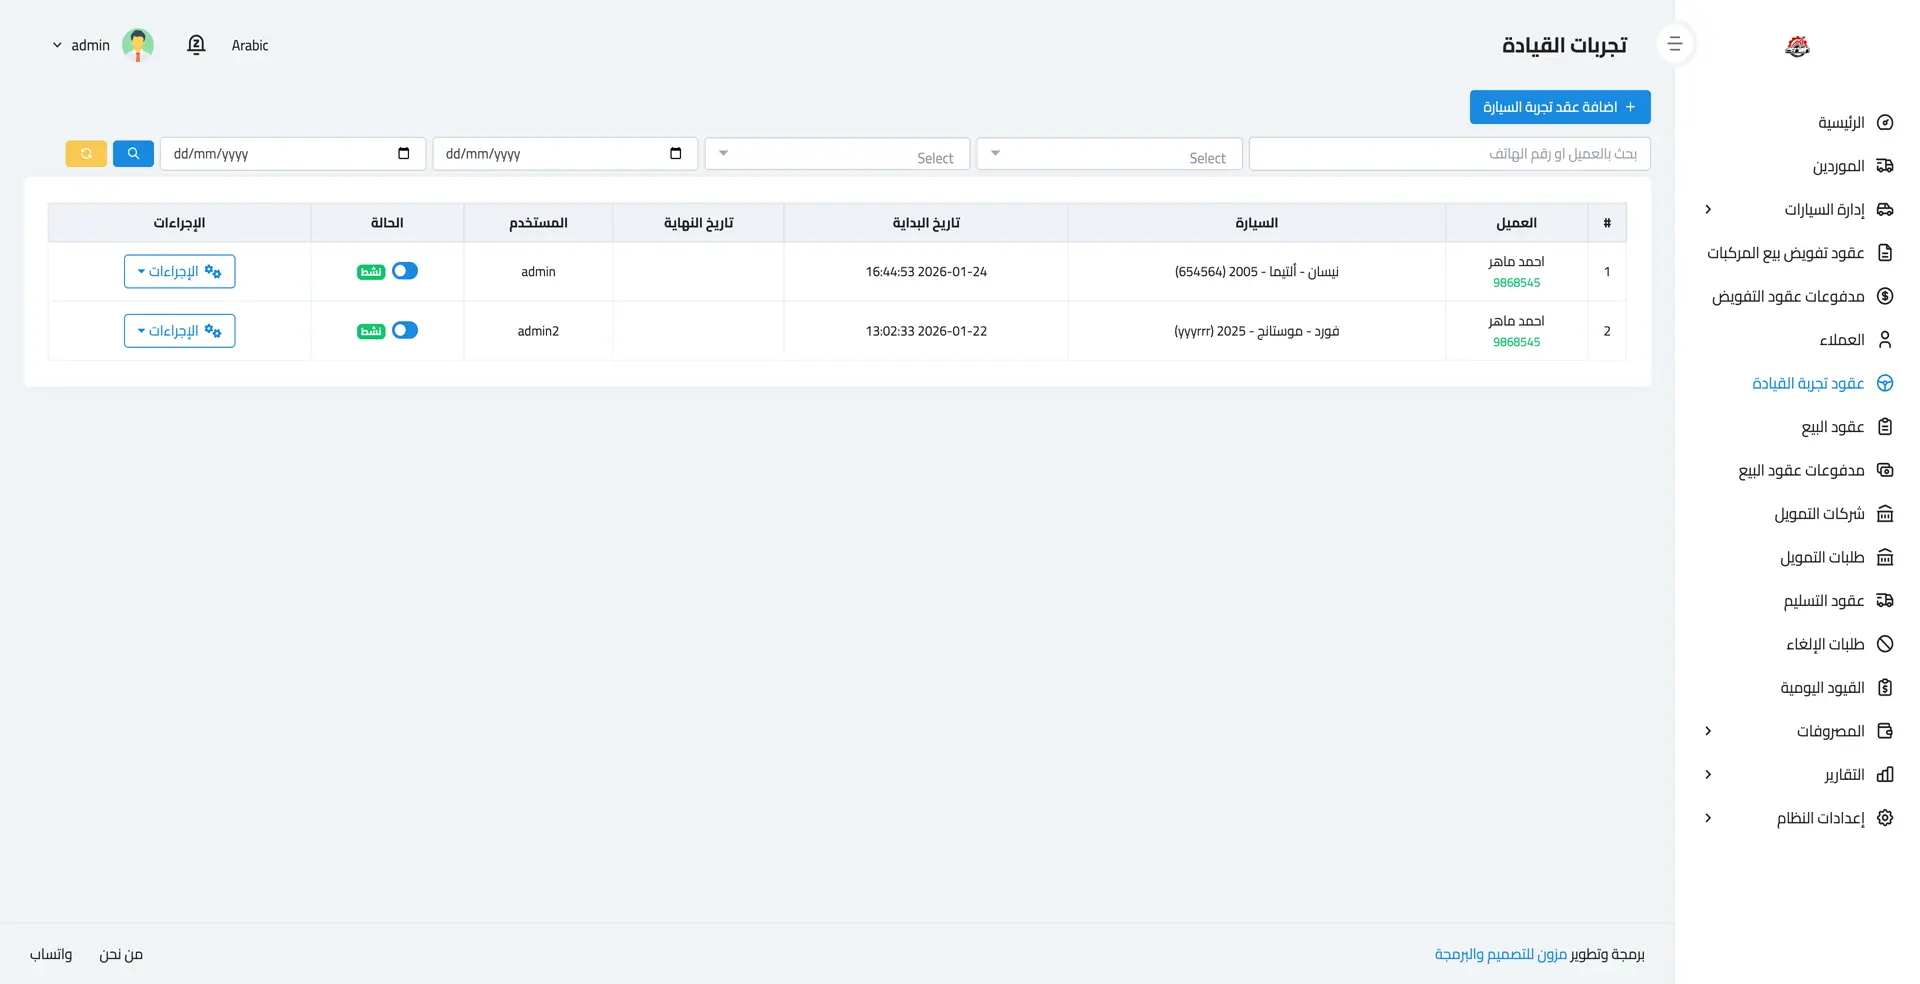Open الإجراءات dropdown for row 1
Image resolution: width=1920 pixels, height=984 pixels.
[x=180, y=272]
